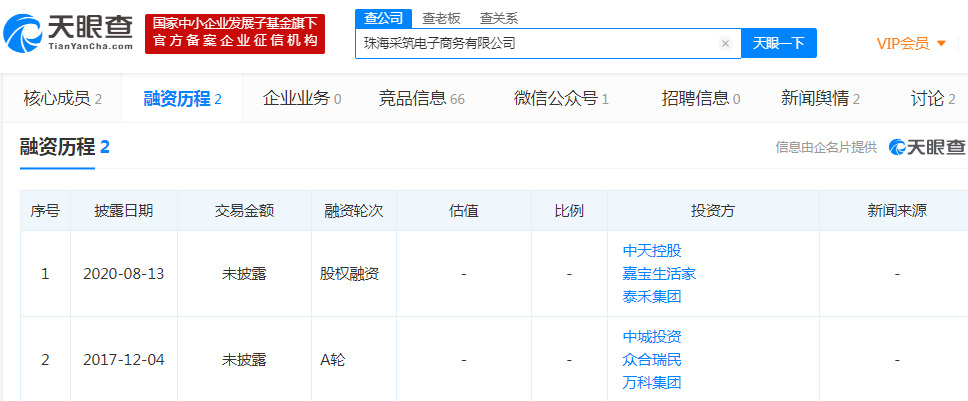The width and height of the screenshot is (968, 401).
Task: Click 未披露 amount in the 2017-12-04 row
Action: pyautogui.click(x=244, y=360)
